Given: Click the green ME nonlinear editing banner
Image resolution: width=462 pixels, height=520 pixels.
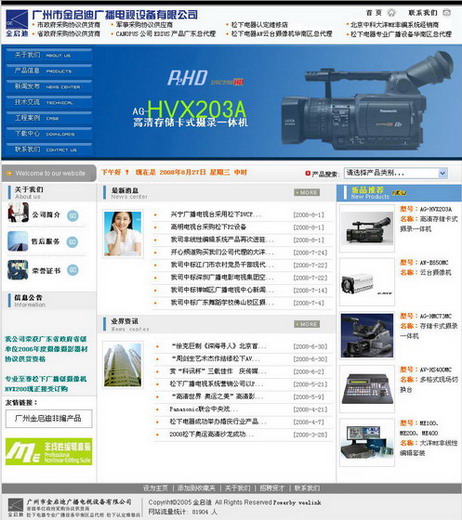Looking at the screenshot, I should 49,451.
